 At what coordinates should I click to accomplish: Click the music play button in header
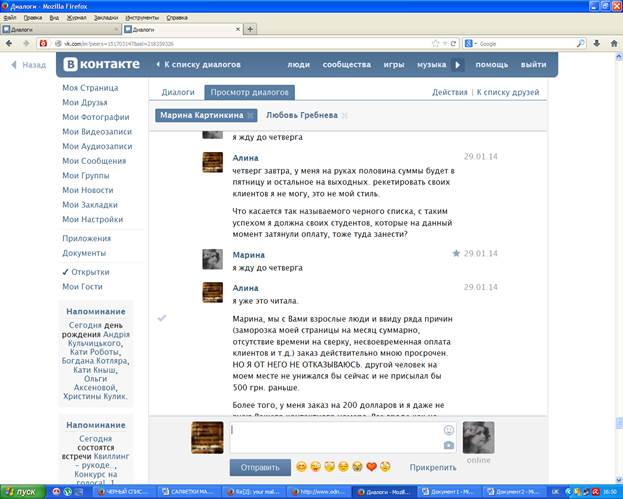(x=457, y=65)
